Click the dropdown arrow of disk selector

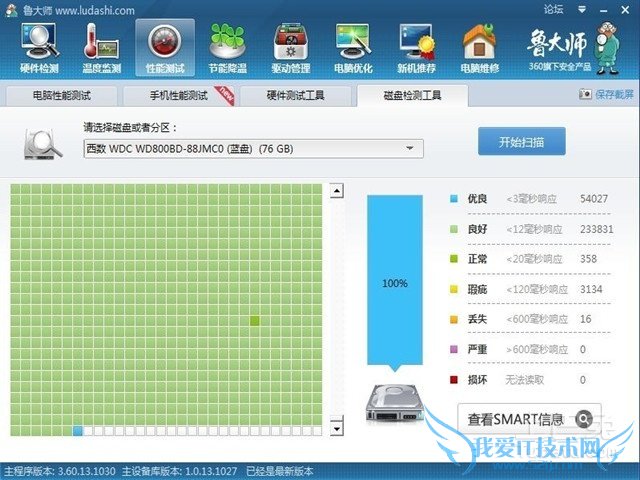[410, 149]
